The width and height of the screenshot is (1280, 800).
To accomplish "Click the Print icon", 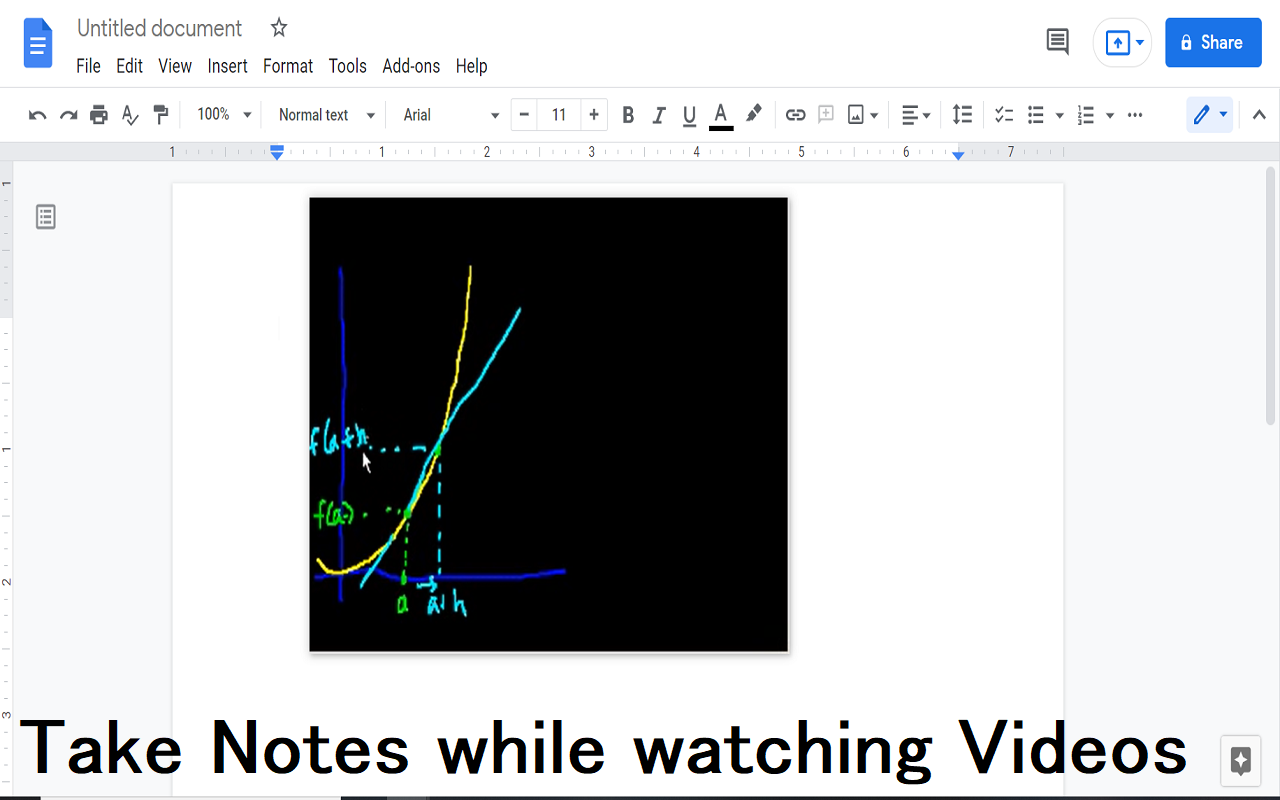I will tap(98, 115).
